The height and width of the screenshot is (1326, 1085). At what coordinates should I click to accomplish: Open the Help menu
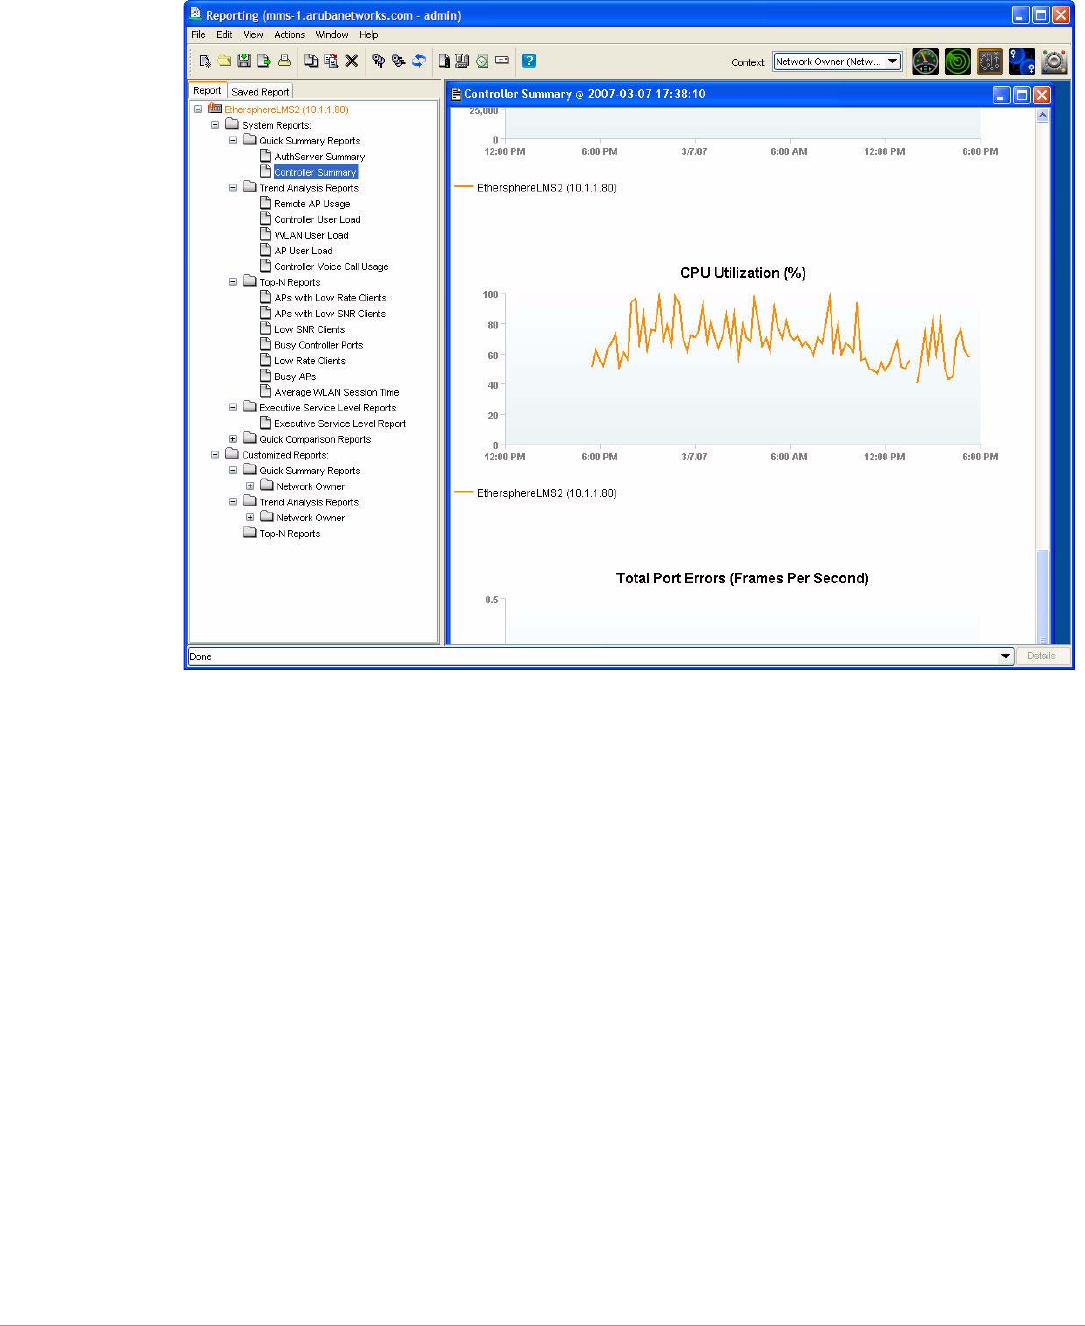(369, 34)
